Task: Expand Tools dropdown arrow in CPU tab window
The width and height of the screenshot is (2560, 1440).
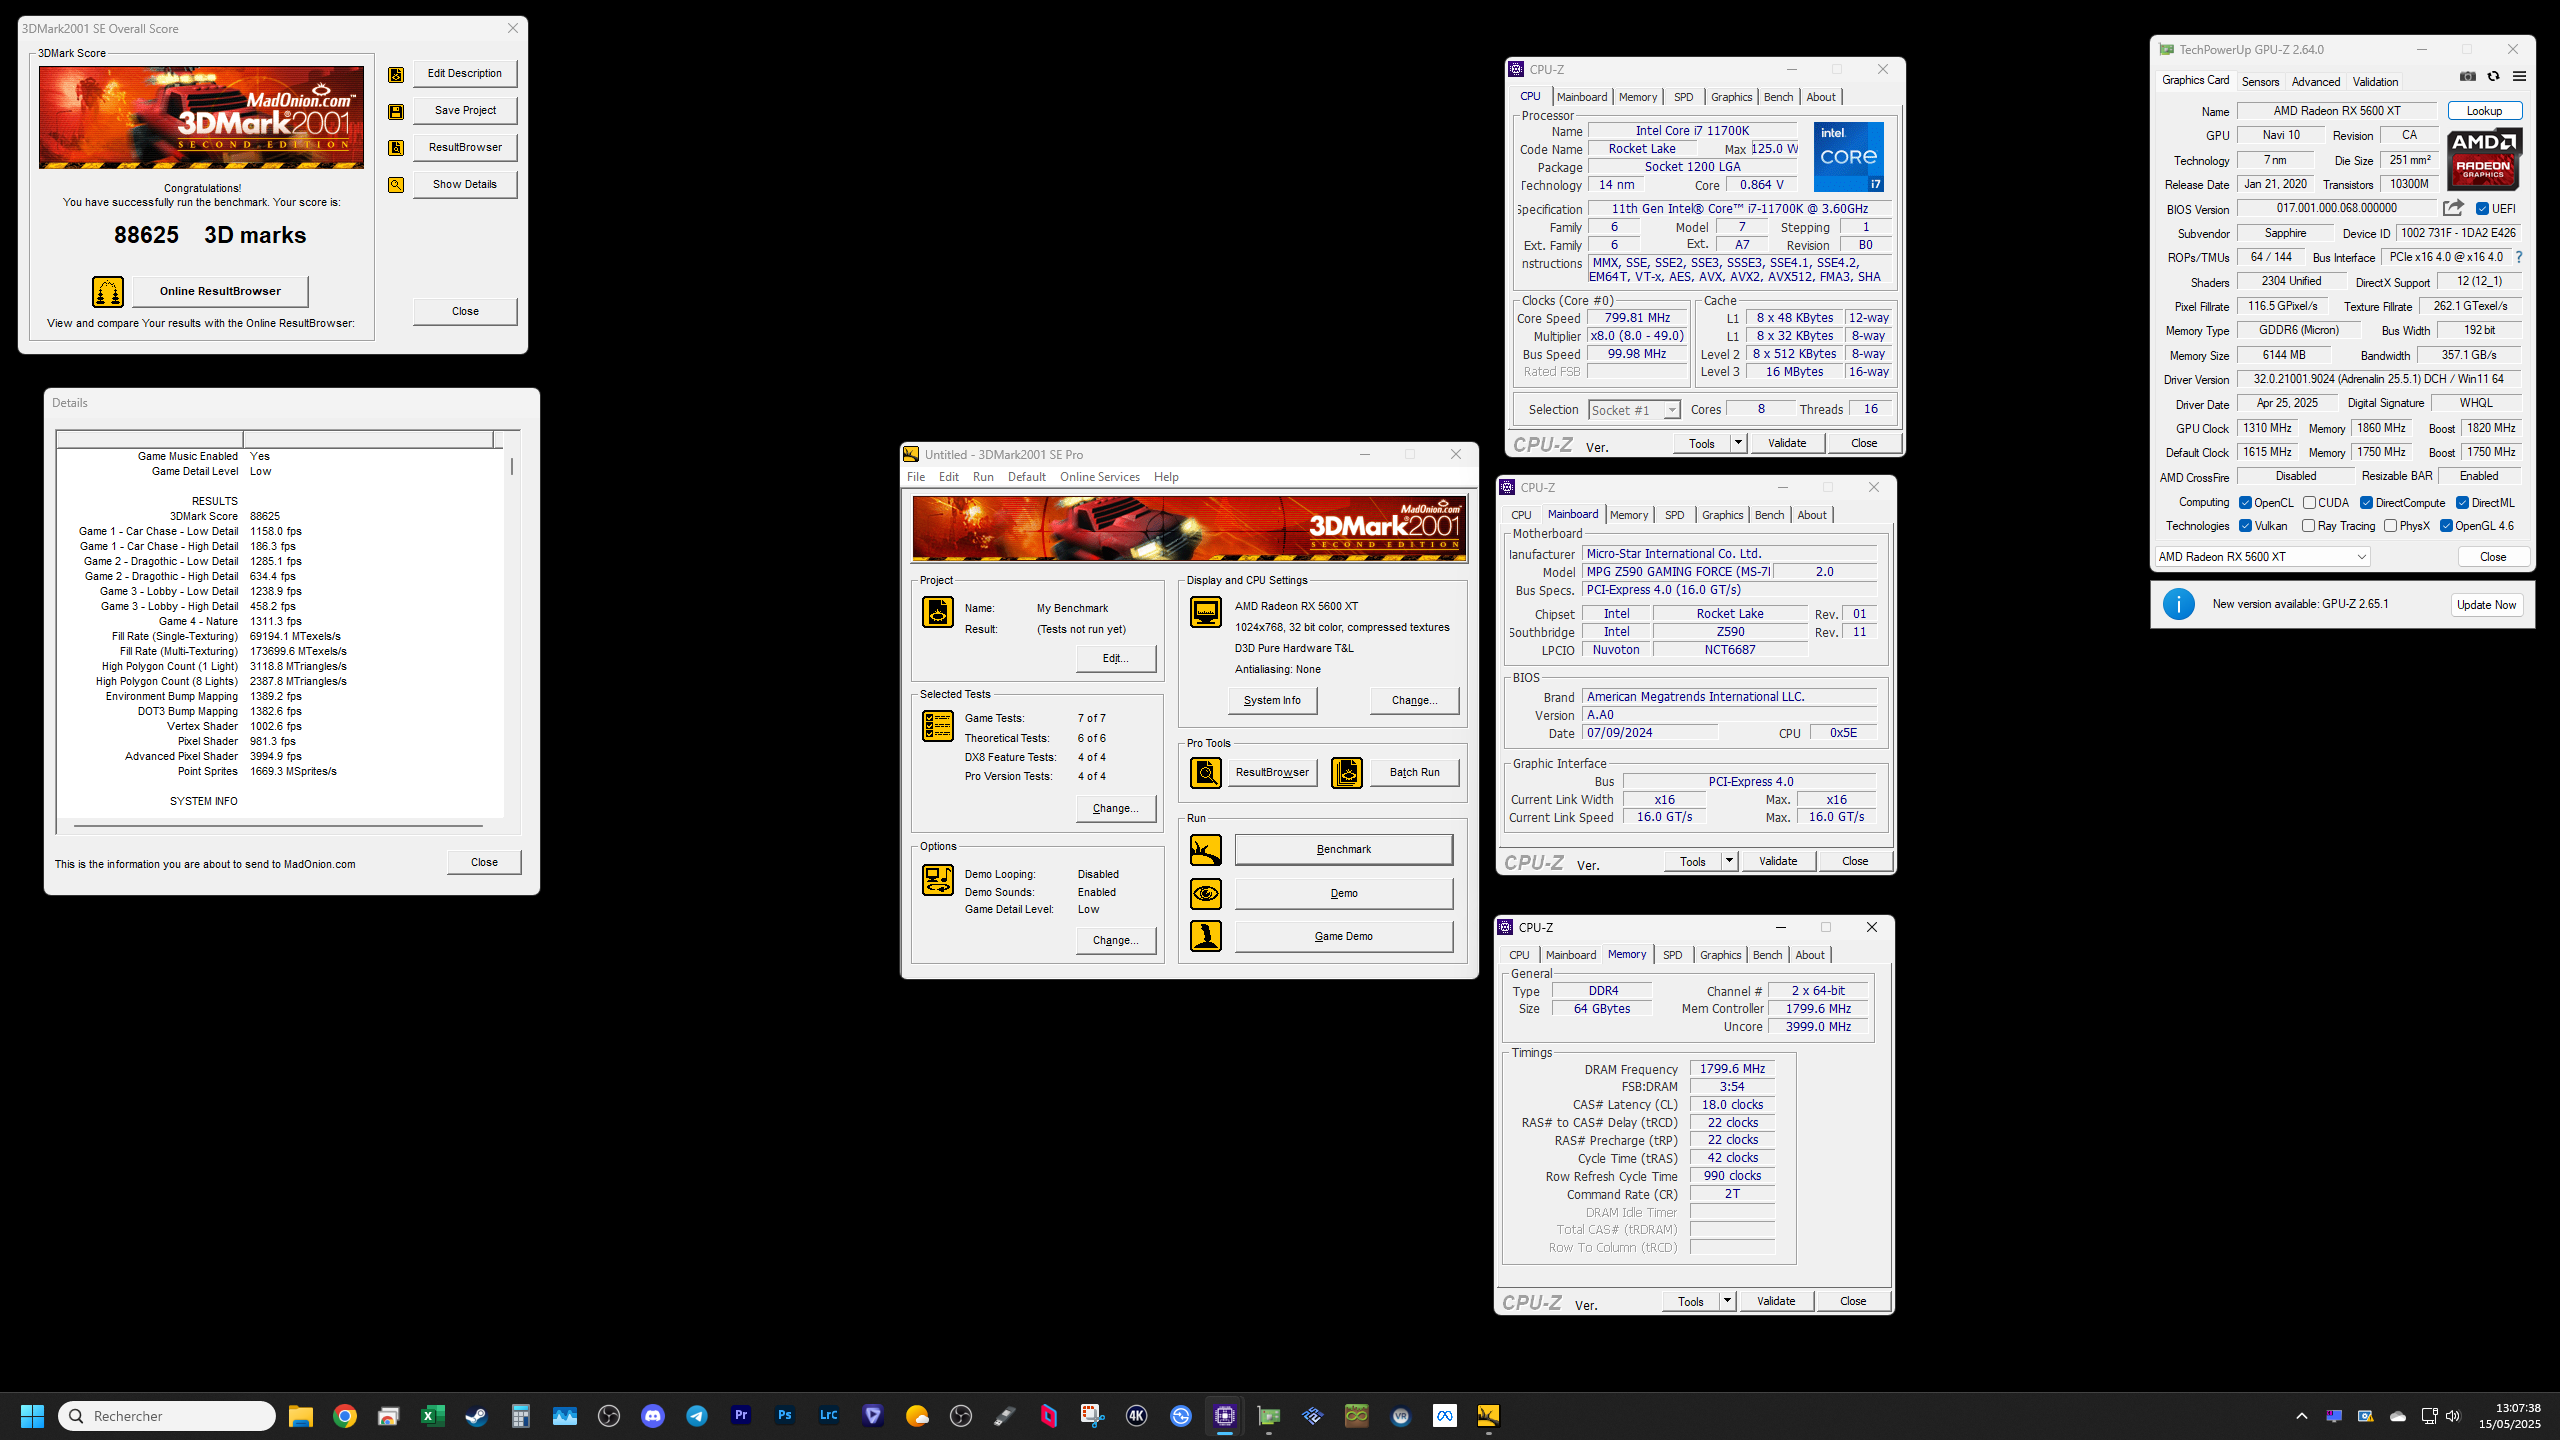Action: (1738, 443)
